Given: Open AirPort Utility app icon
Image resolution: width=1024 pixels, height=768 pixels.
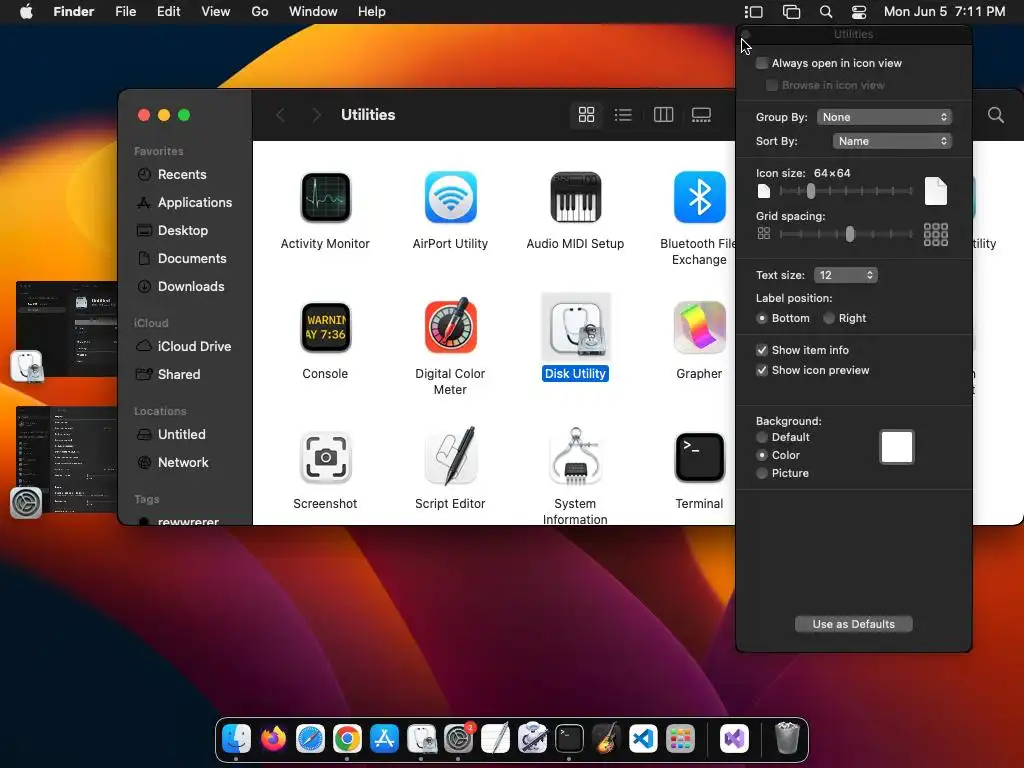Looking at the screenshot, I should coord(450,197).
